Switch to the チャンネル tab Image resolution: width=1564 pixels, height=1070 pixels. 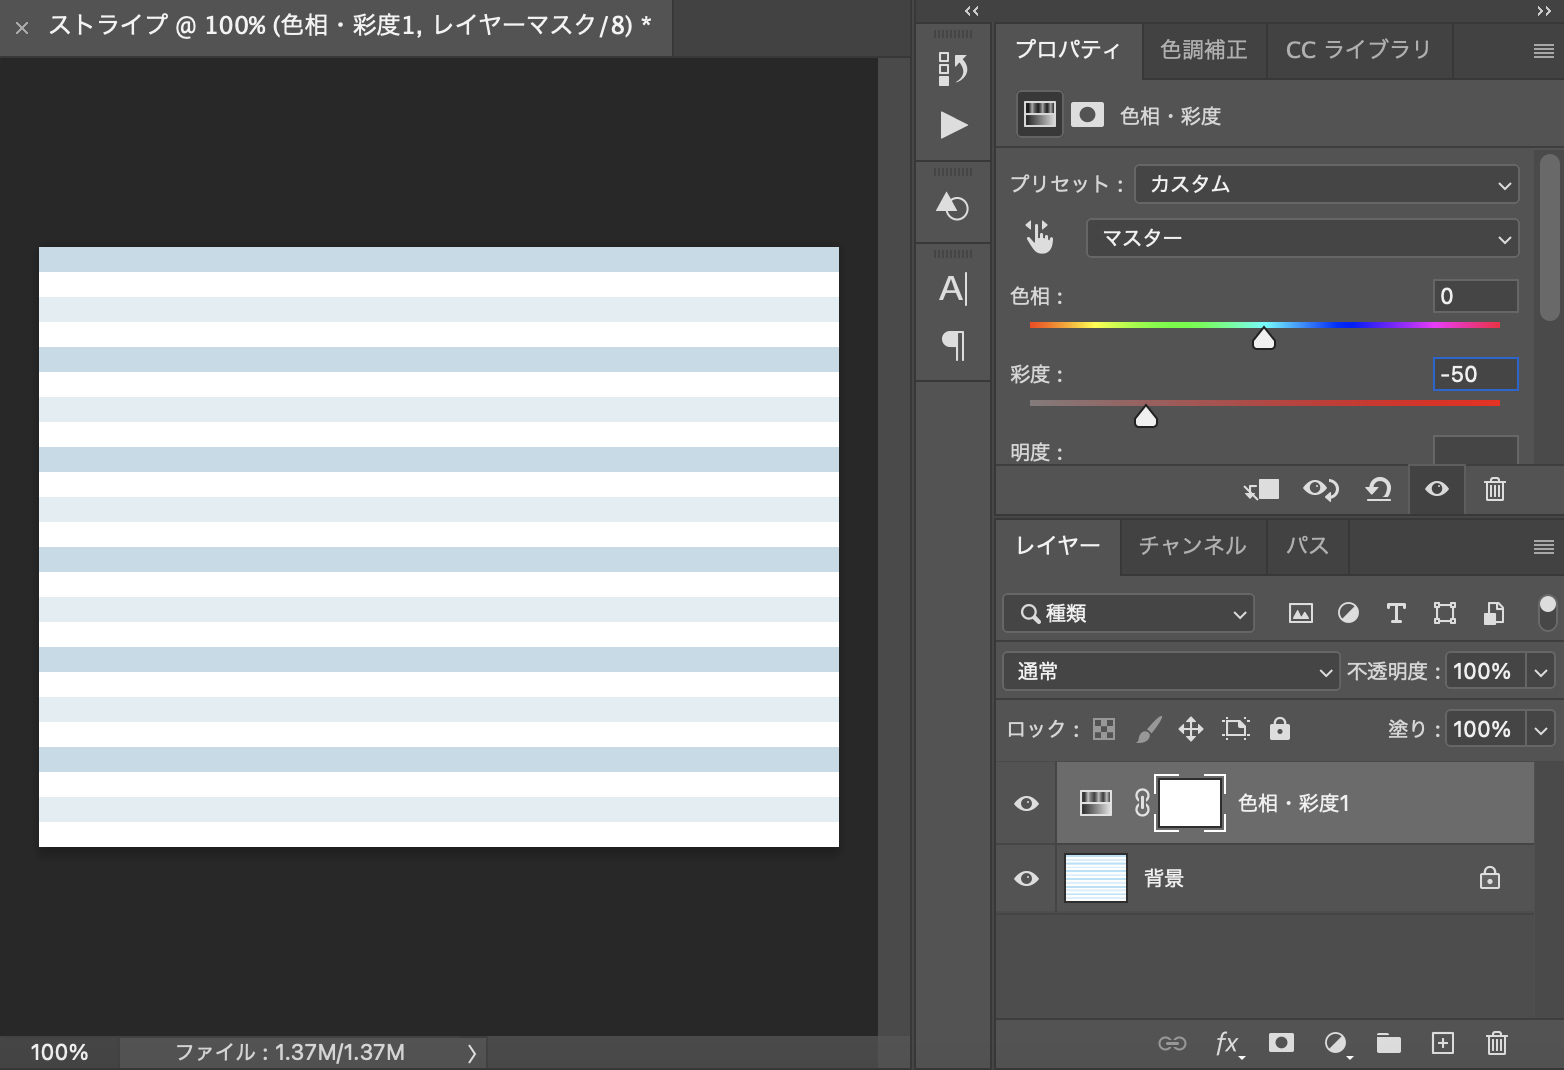pyautogui.click(x=1193, y=546)
